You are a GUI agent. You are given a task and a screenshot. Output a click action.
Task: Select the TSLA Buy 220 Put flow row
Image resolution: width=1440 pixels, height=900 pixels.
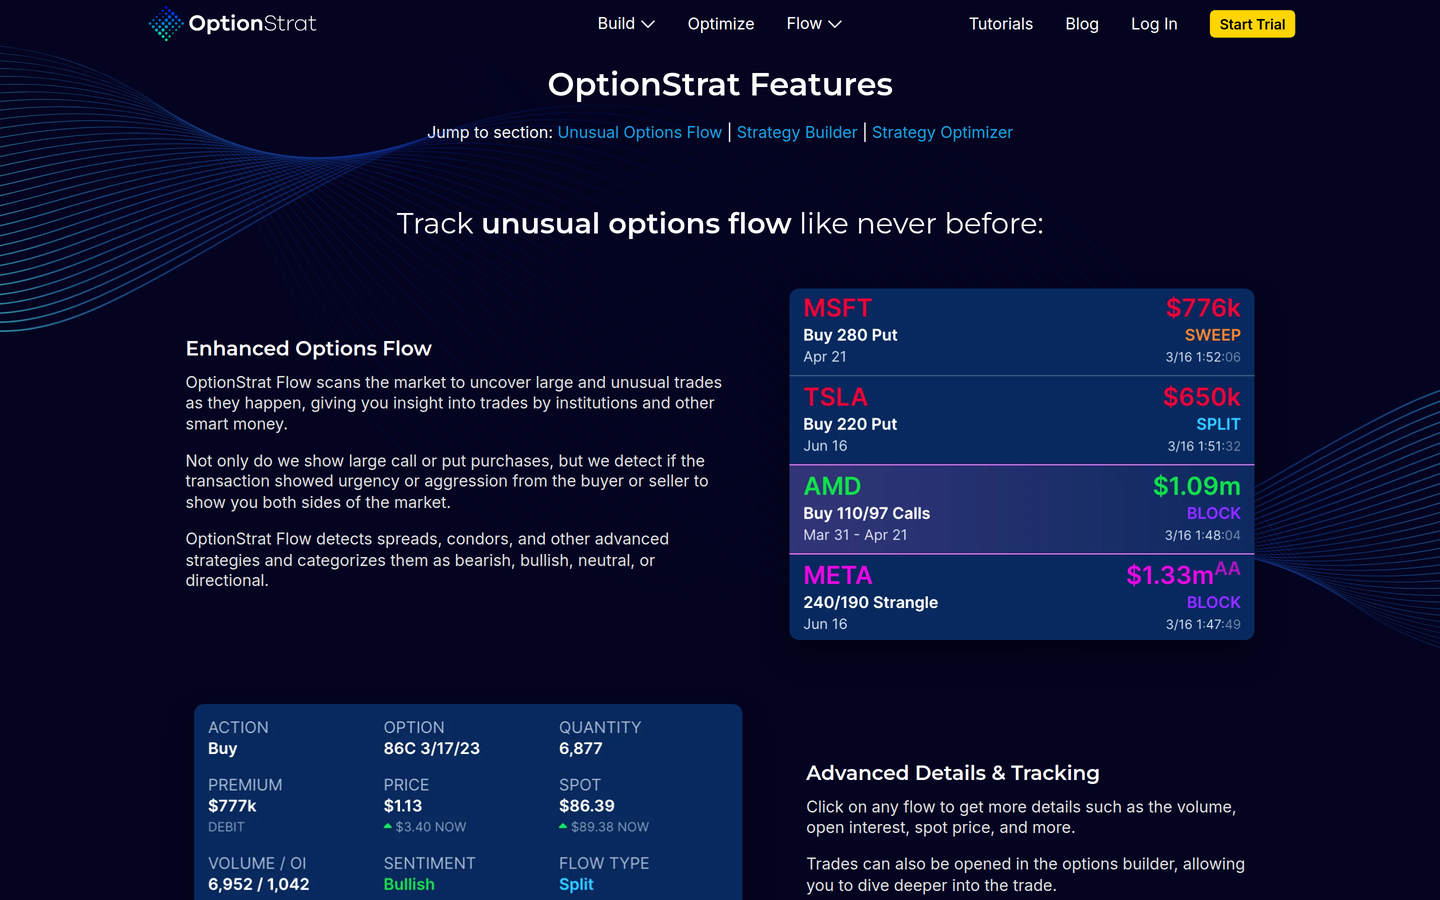[1022, 420]
